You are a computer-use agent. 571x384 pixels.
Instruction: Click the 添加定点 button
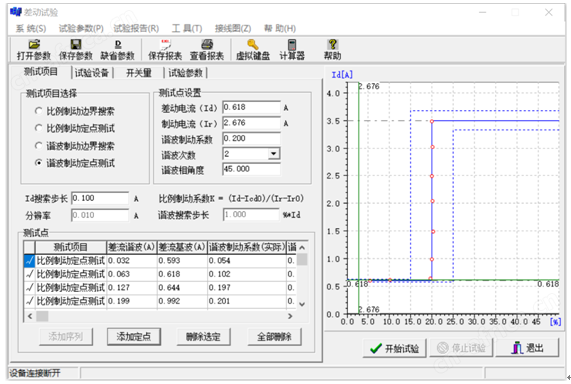click(134, 337)
